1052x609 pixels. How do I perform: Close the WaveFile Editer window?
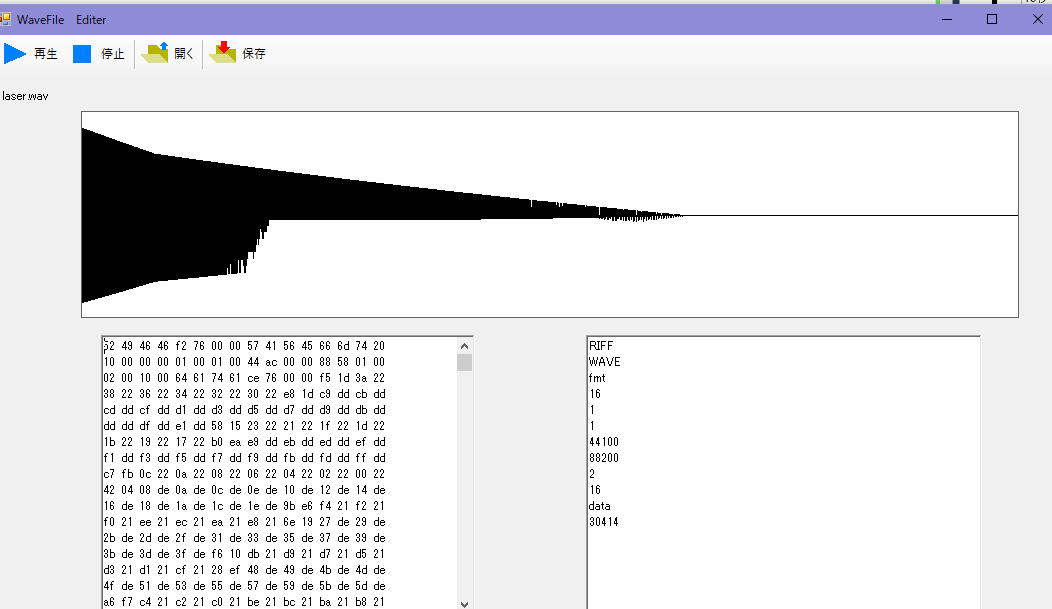[x=1037, y=19]
